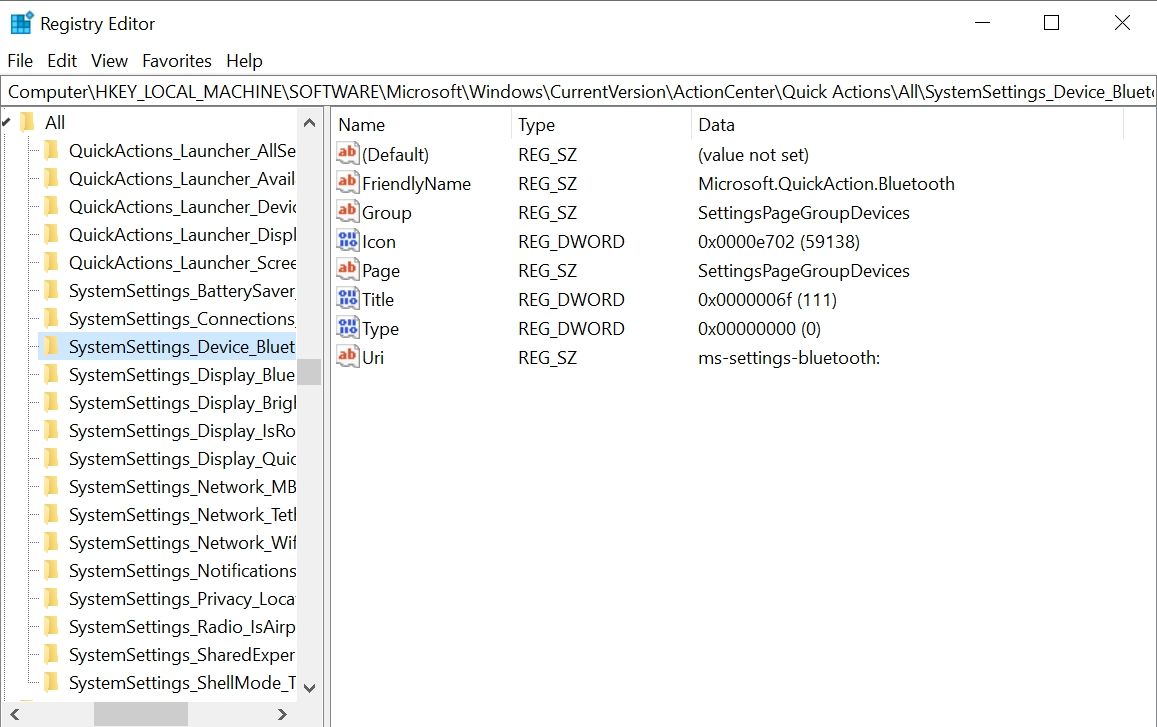This screenshot has width=1157, height=727.
Task: Open the Help menu
Action: [x=244, y=61]
